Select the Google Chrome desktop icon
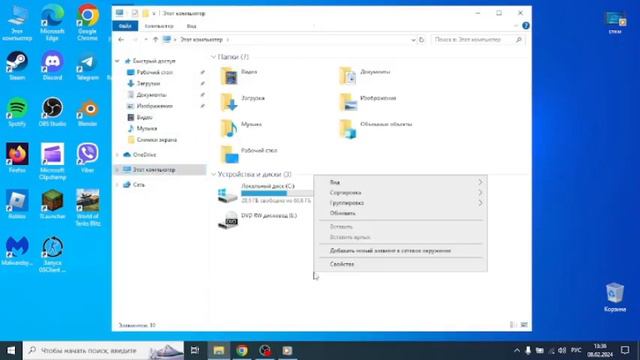Screen dimensions: 640x360 point(87,22)
